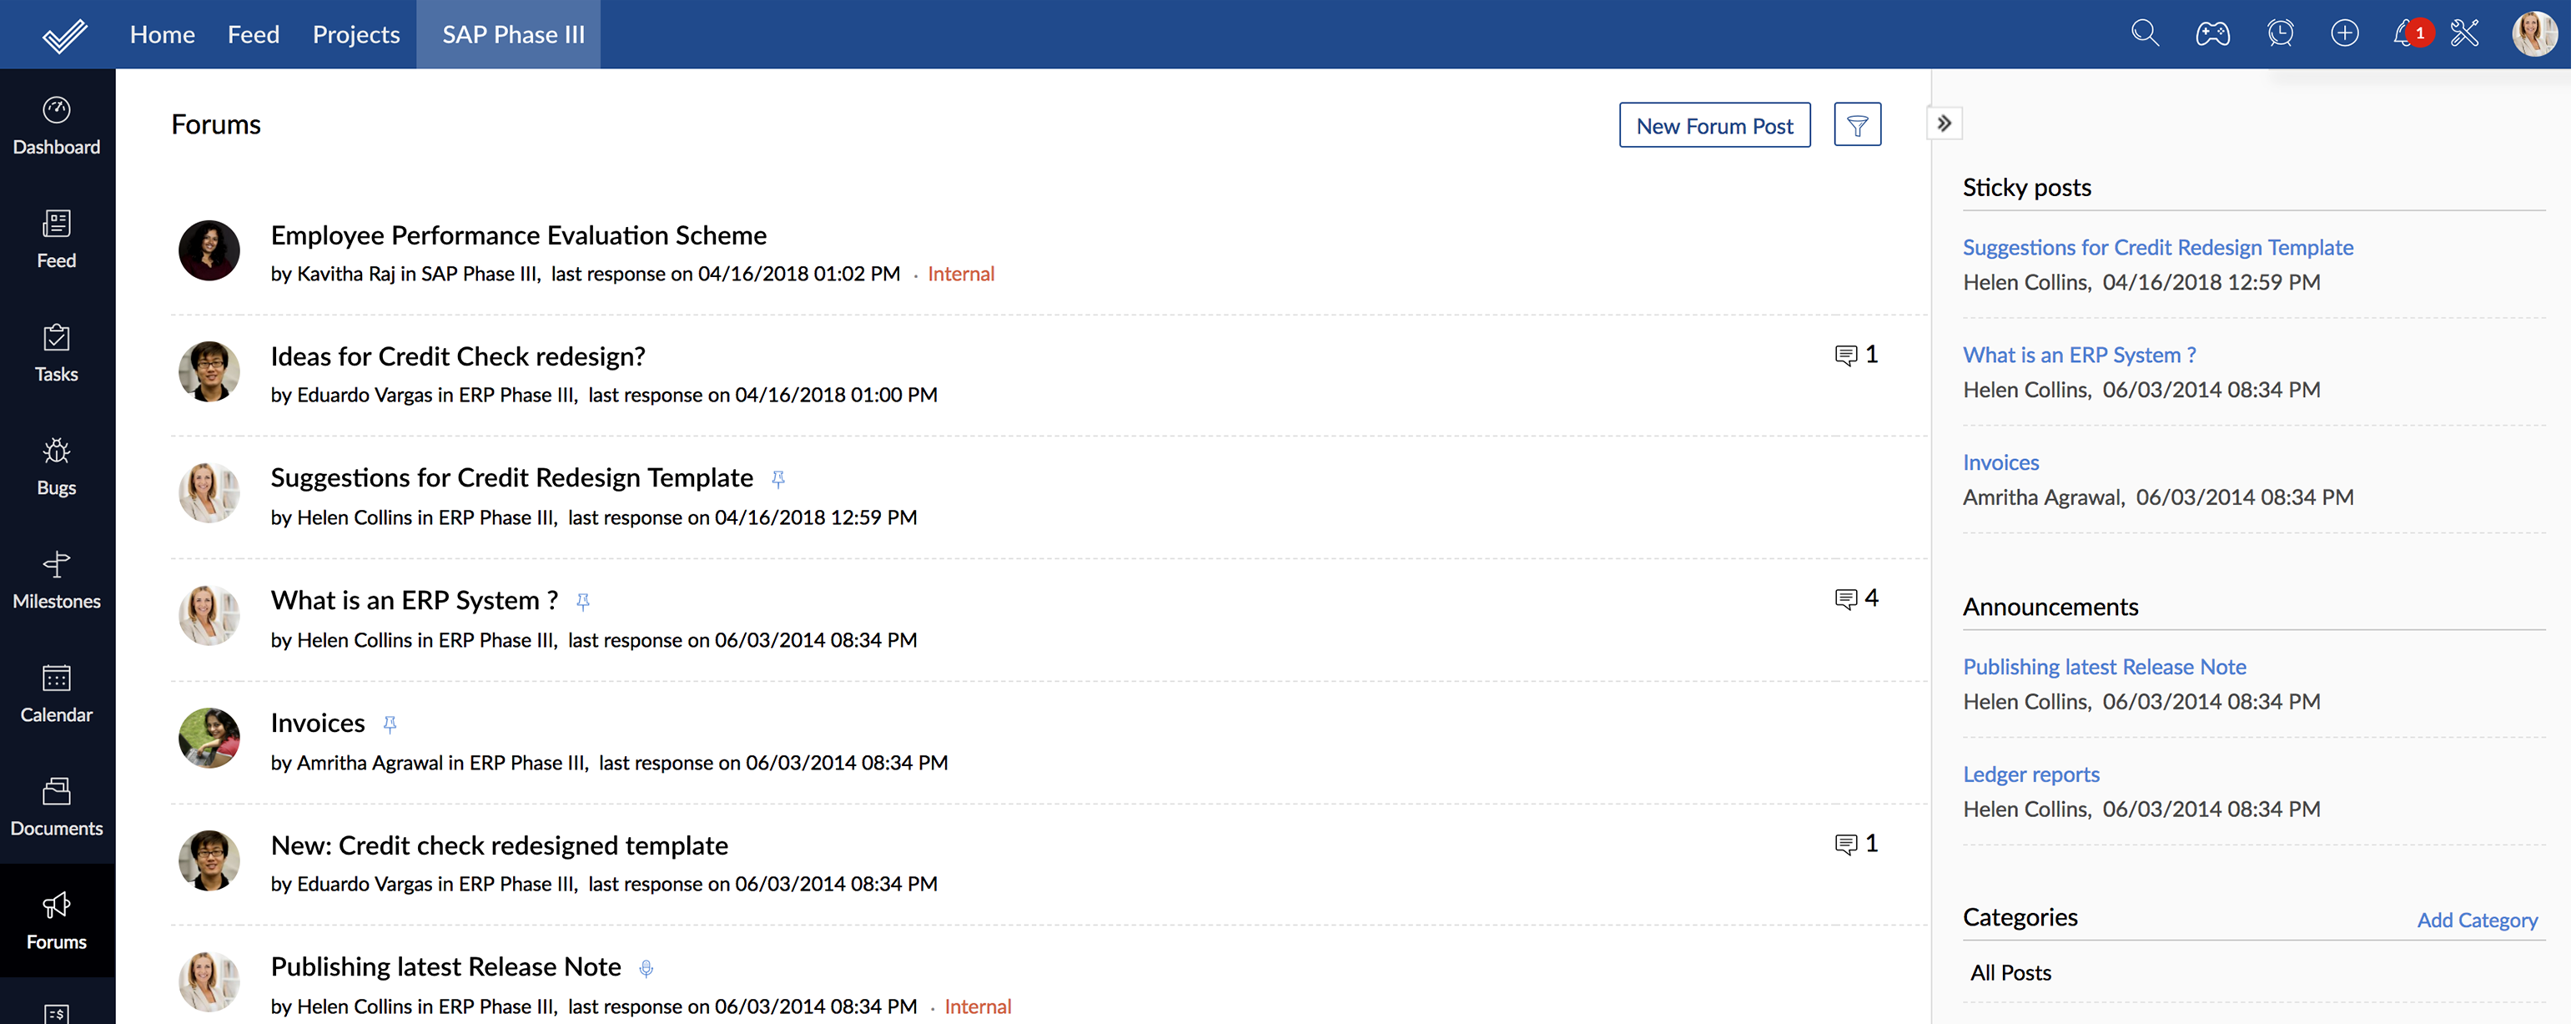The image size is (2576, 1024).
Task: Click the Forums page heading
Action: [216, 124]
